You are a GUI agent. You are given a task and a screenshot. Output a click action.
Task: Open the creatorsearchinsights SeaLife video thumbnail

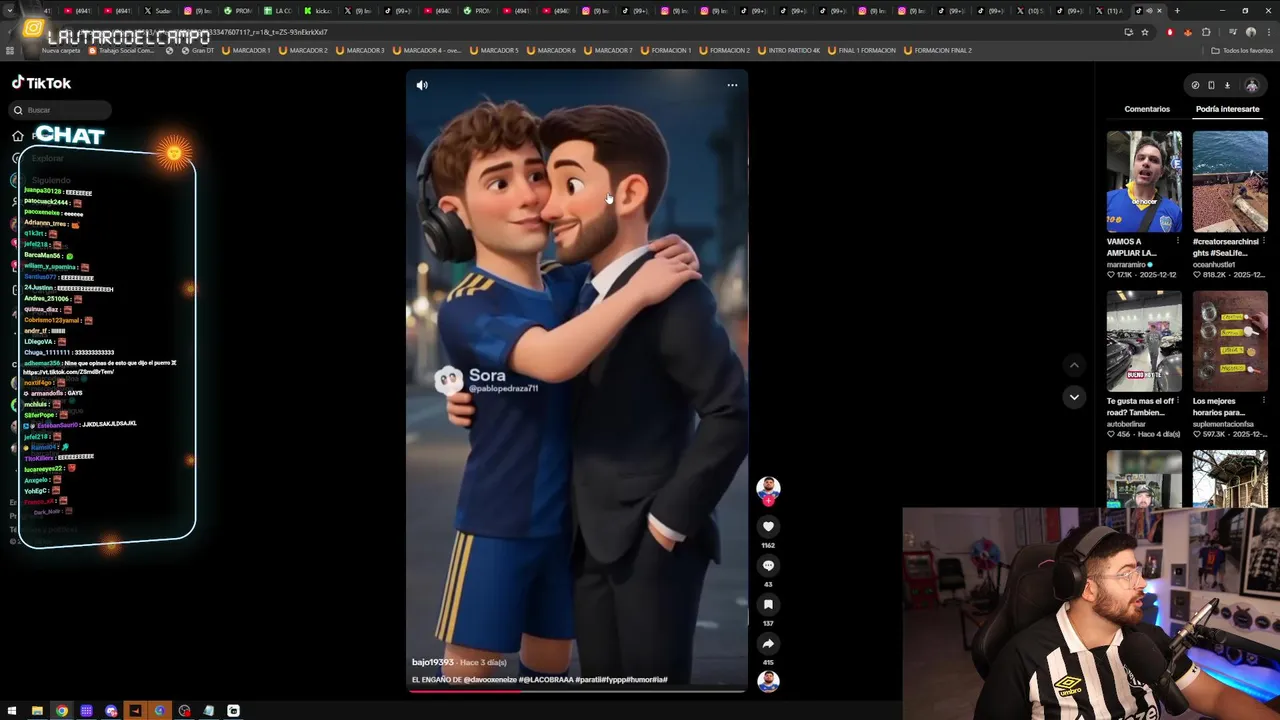(x=1230, y=181)
